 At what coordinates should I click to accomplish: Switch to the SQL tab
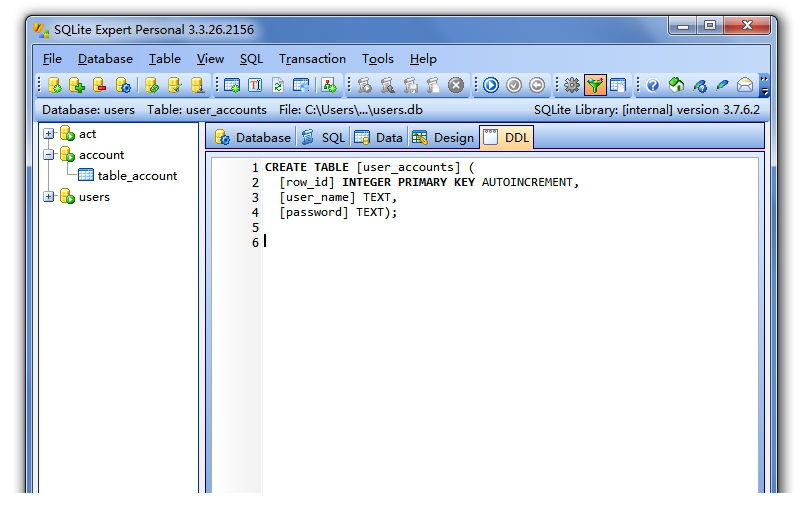[323, 138]
